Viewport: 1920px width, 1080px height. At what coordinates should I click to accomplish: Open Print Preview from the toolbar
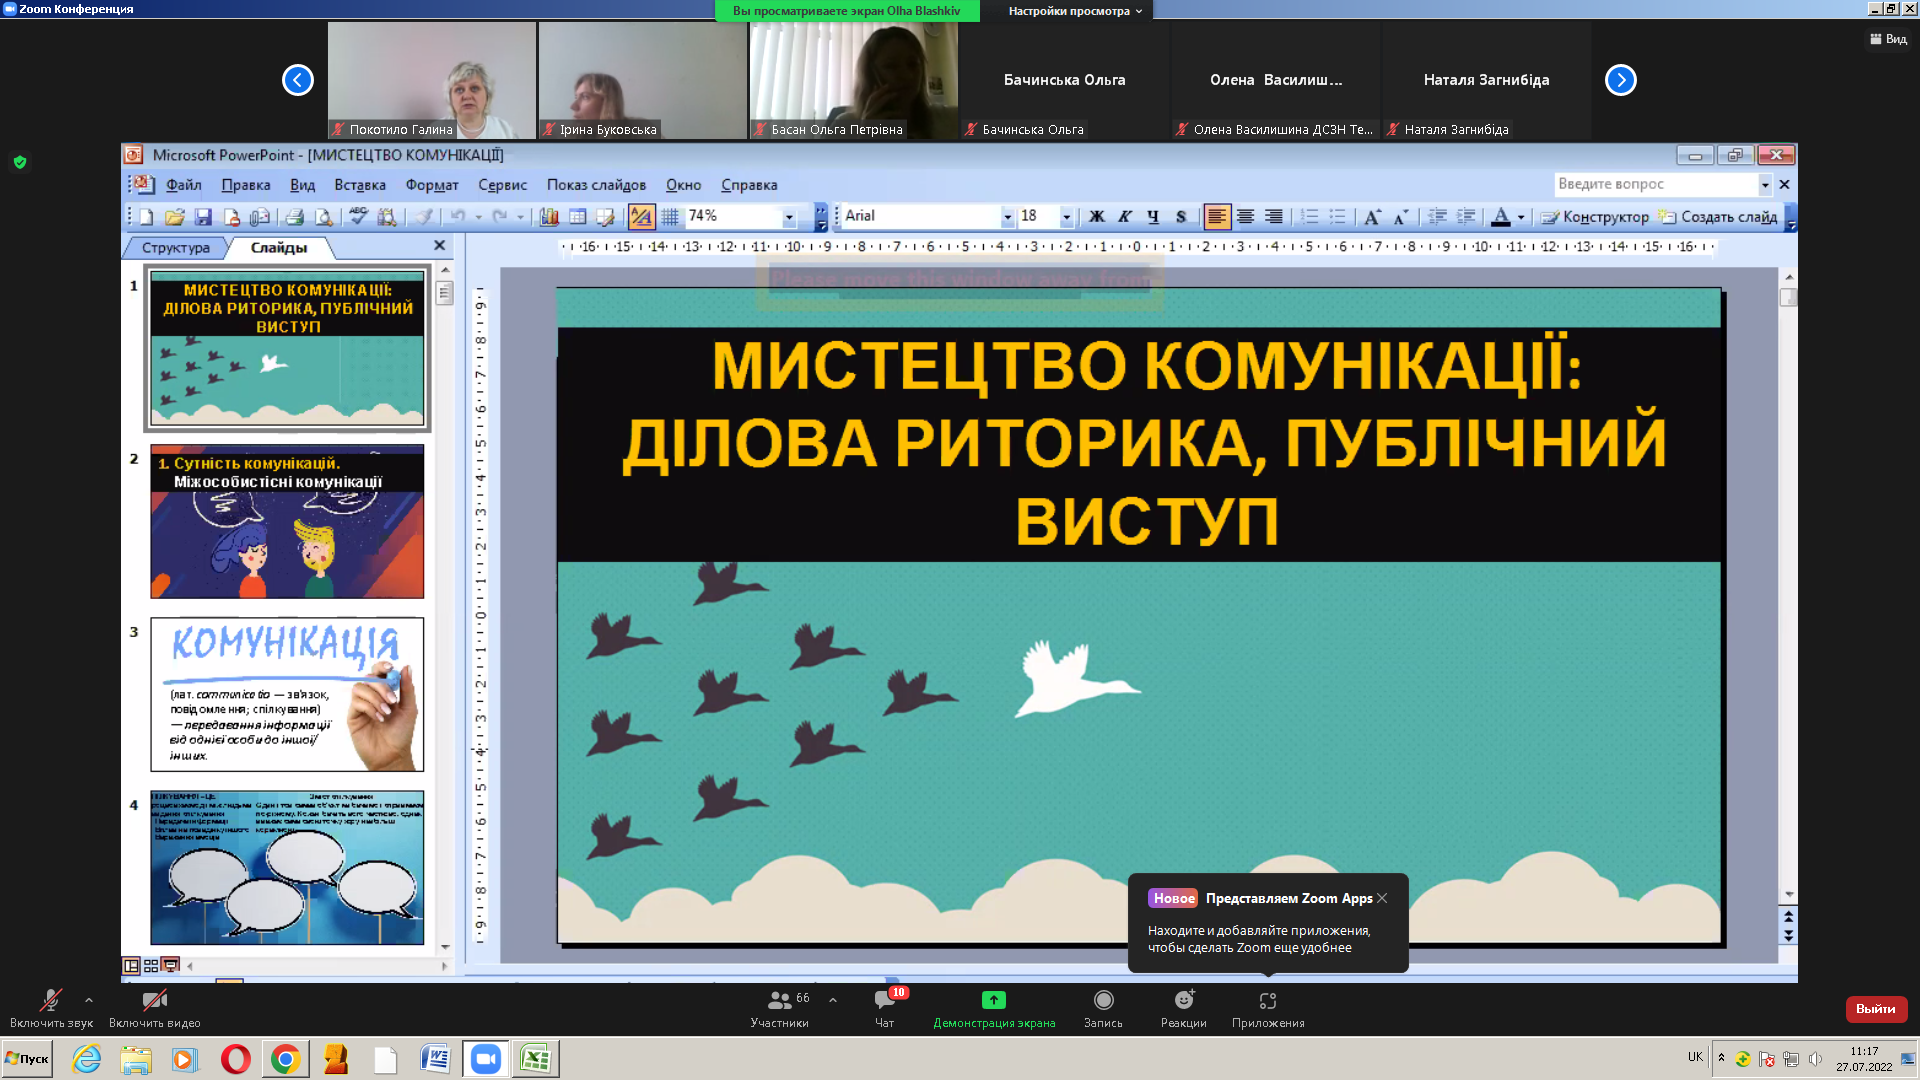click(x=323, y=216)
